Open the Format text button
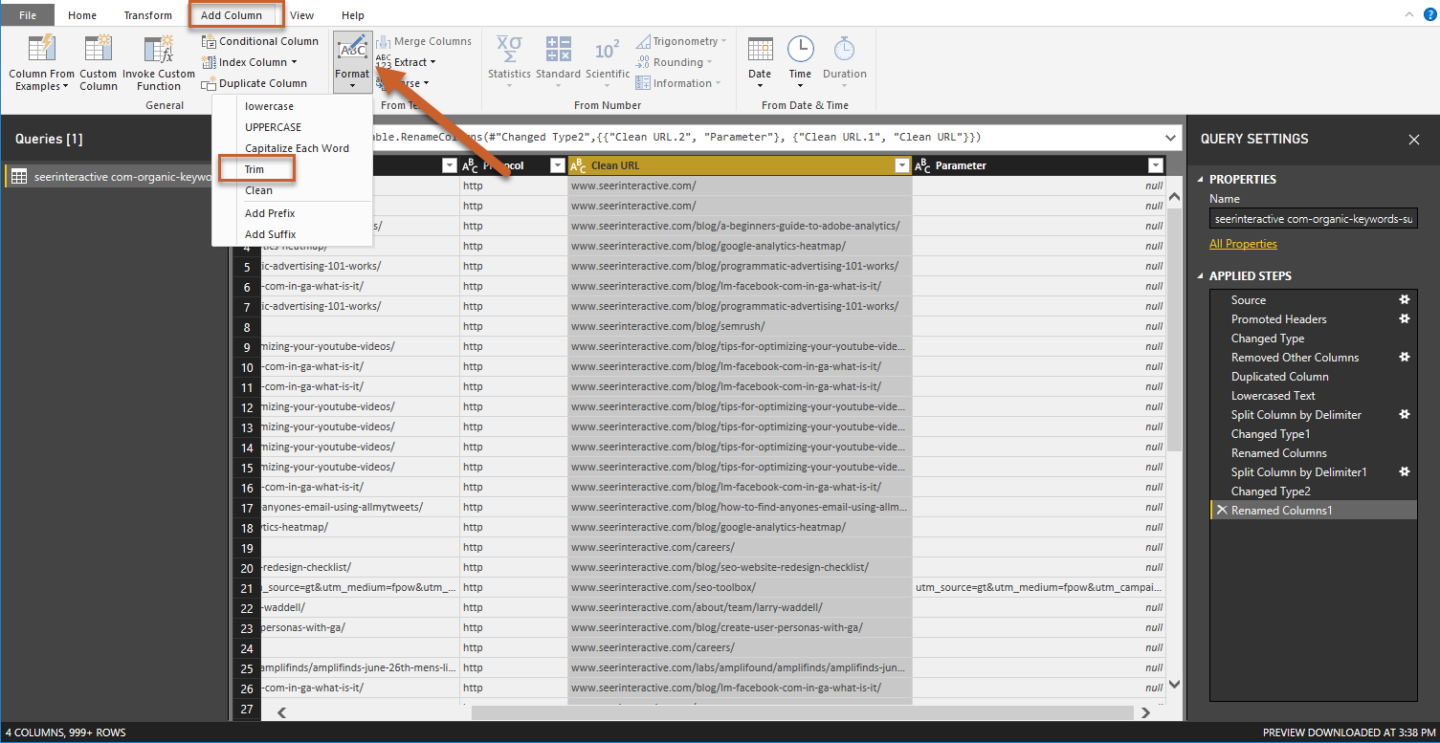1440x743 pixels. tap(352, 58)
